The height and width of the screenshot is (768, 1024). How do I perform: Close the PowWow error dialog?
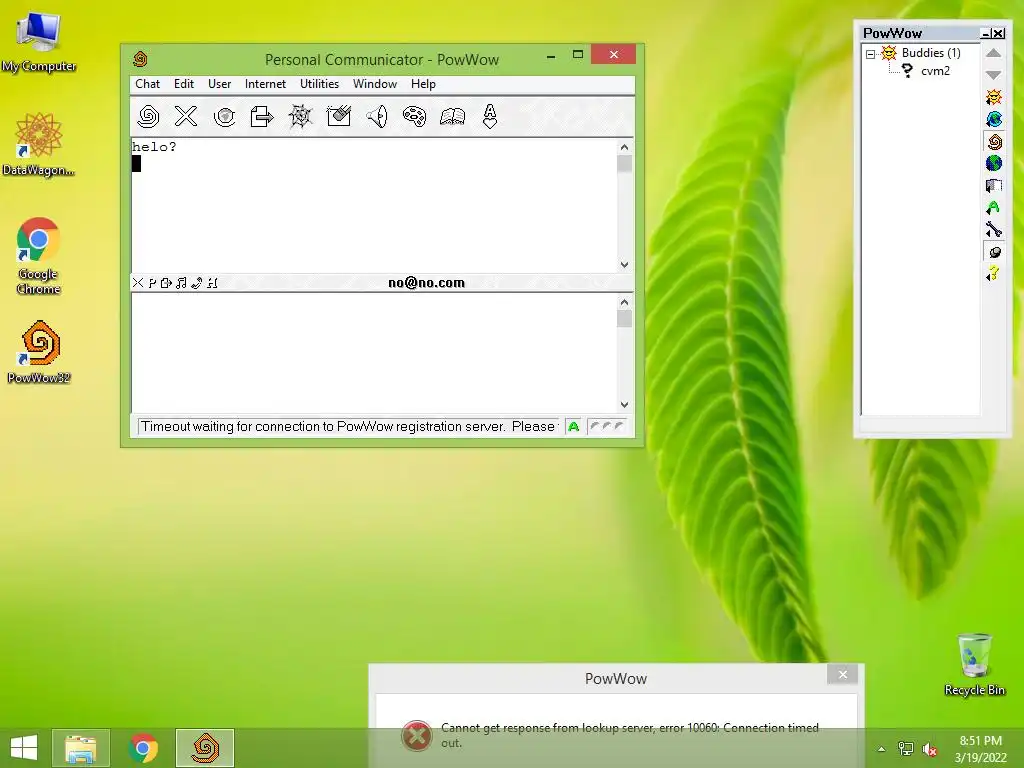click(x=842, y=675)
